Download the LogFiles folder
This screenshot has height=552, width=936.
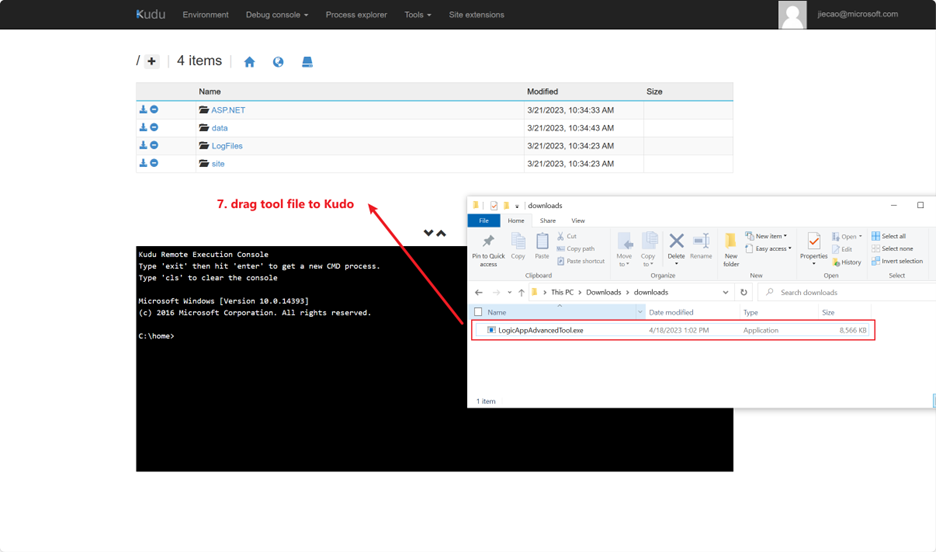tap(143, 146)
